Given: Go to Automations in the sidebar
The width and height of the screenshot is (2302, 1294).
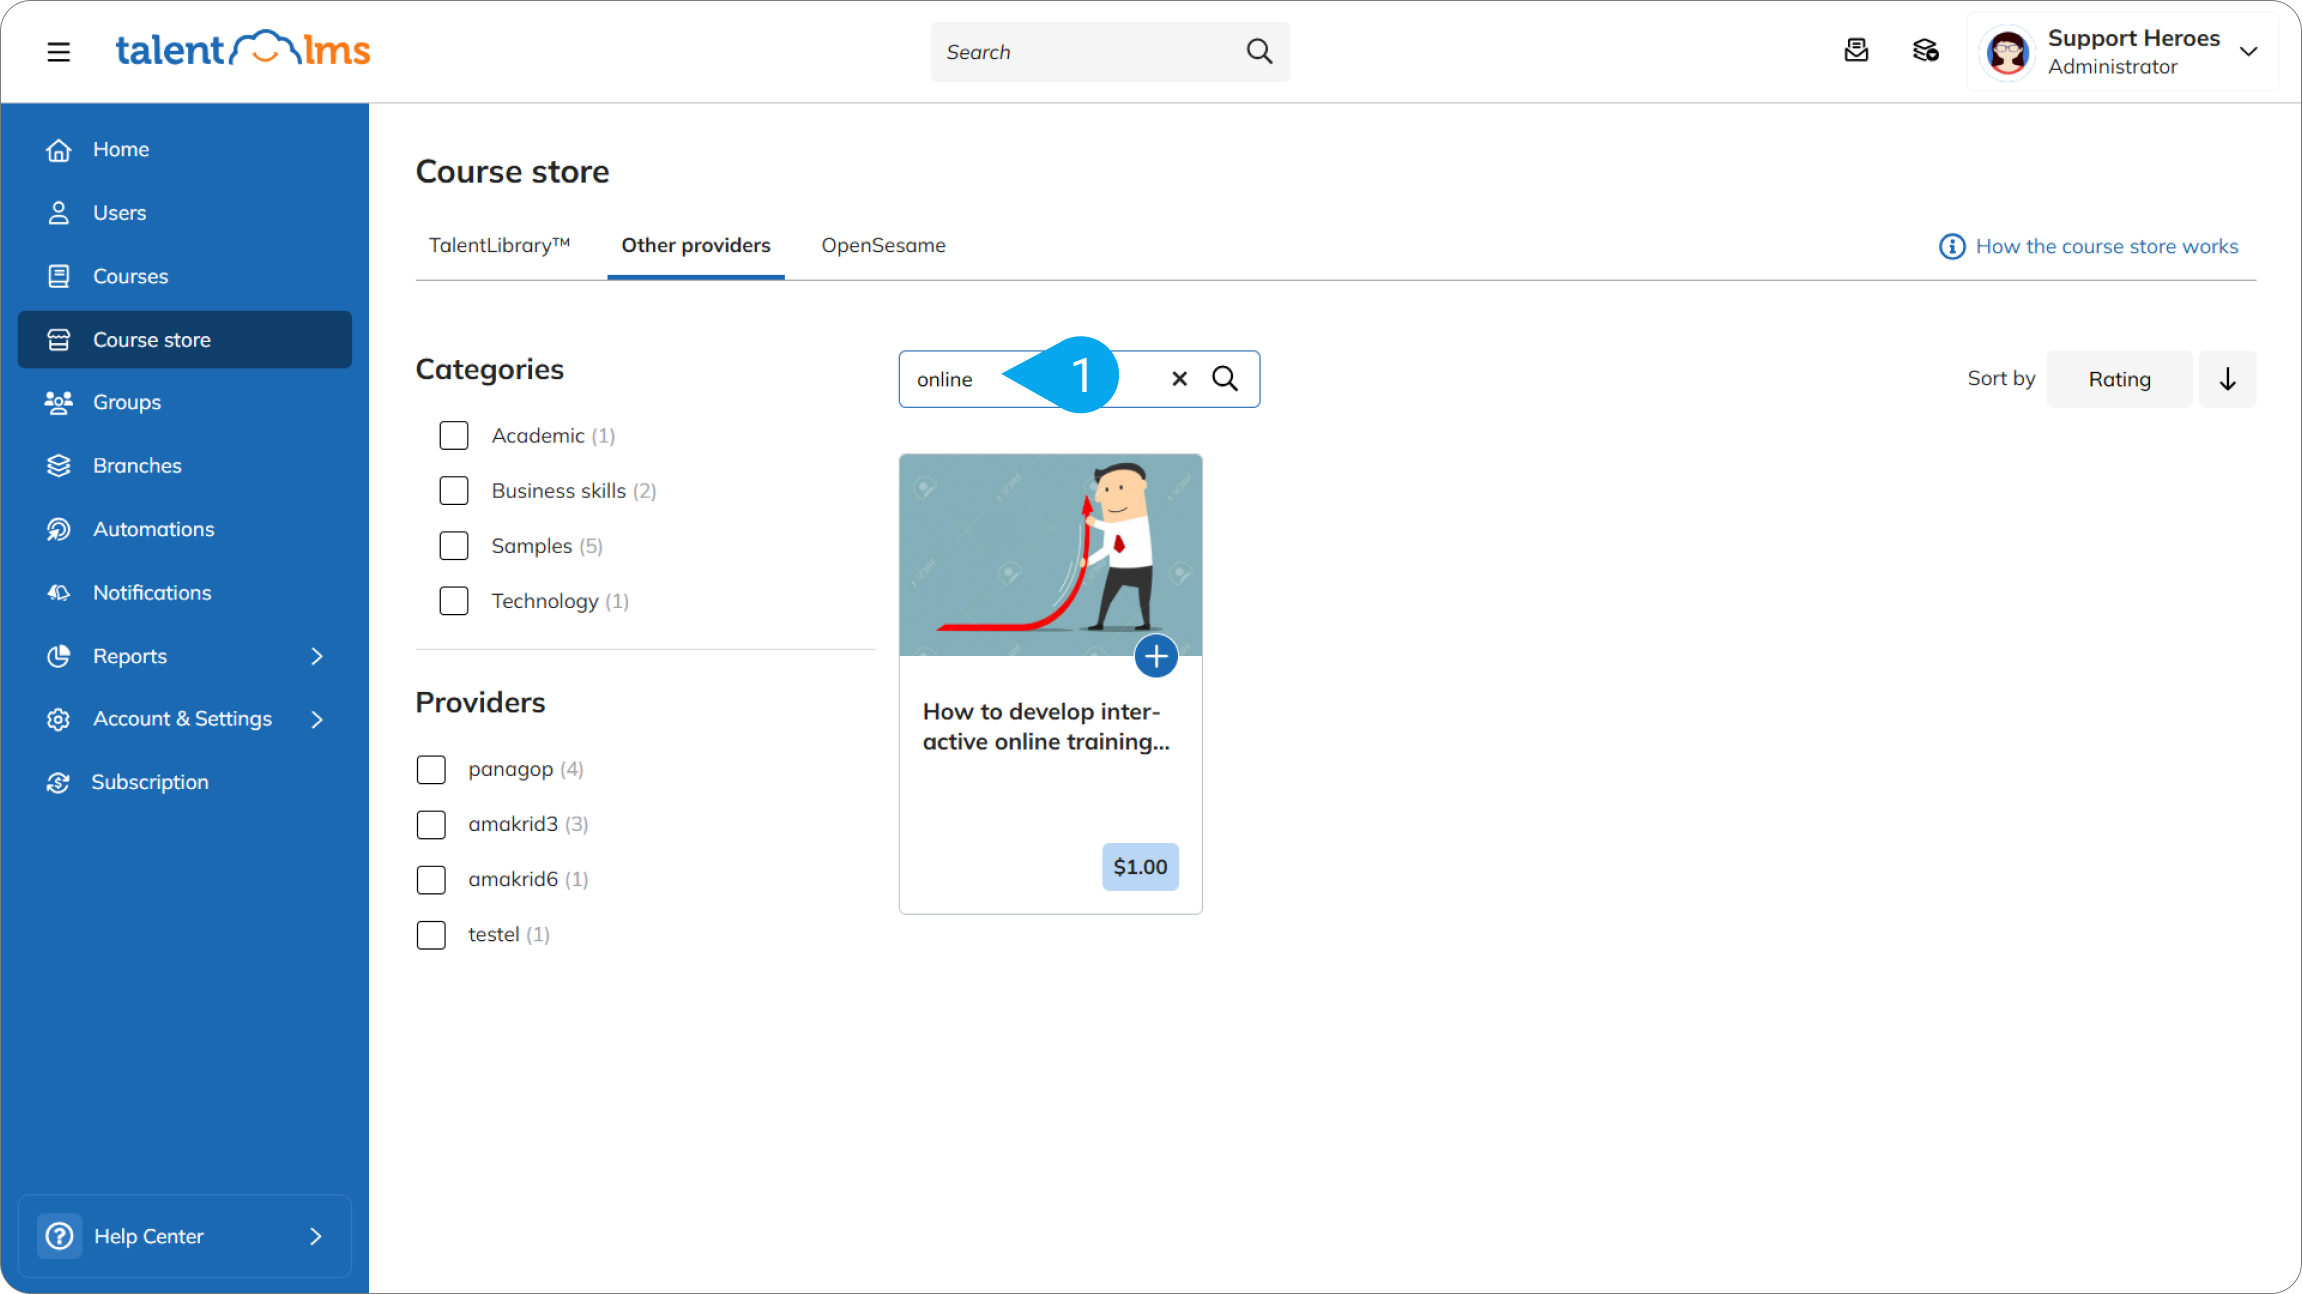Looking at the screenshot, I should [x=153, y=529].
